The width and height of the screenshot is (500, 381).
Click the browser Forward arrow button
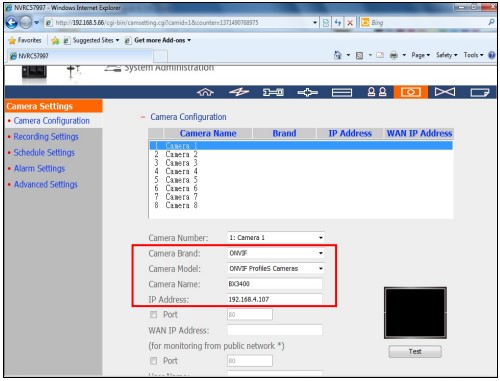[x=26, y=23]
